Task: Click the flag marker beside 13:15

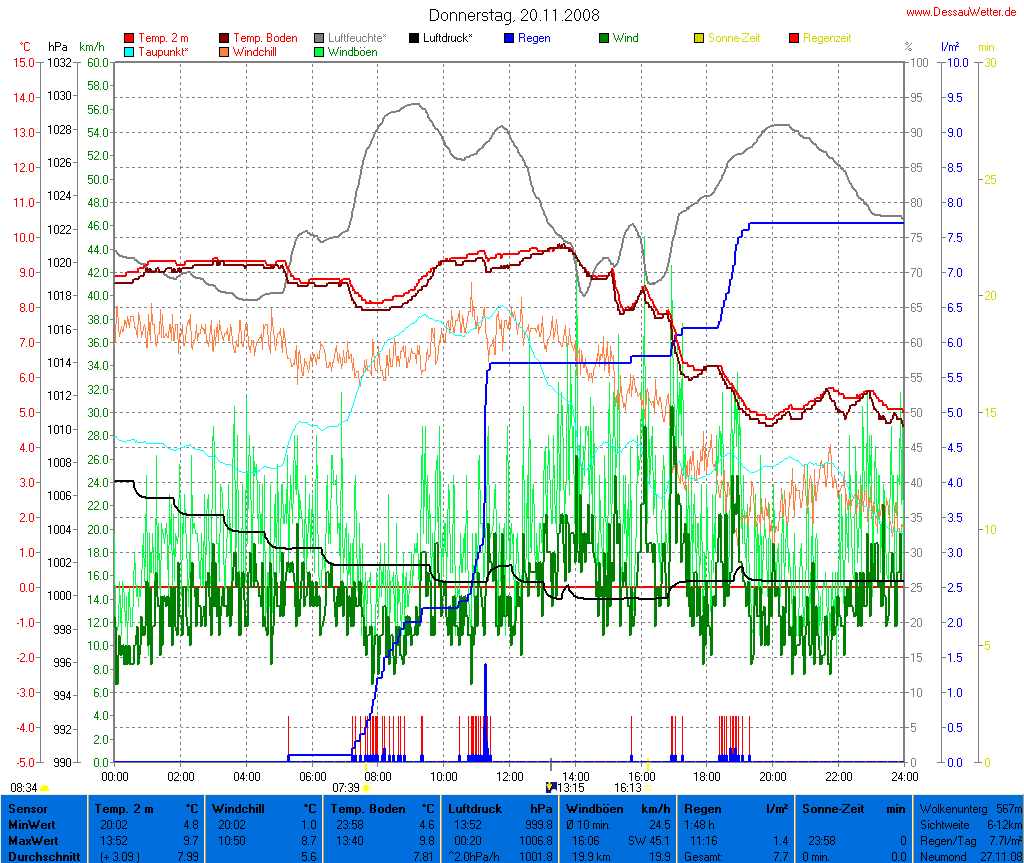Action: (x=550, y=788)
